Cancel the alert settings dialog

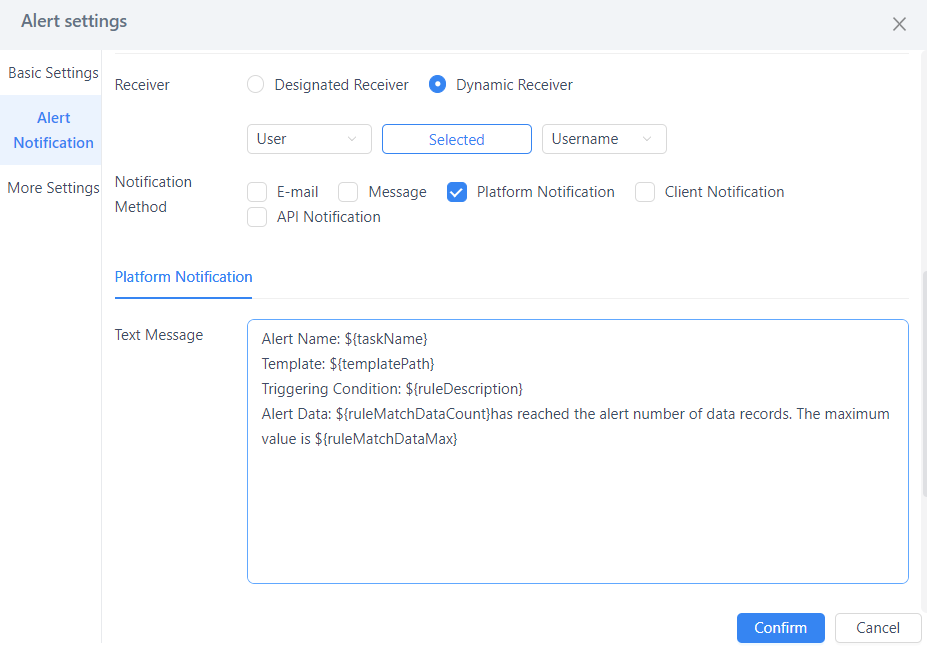click(x=877, y=628)
